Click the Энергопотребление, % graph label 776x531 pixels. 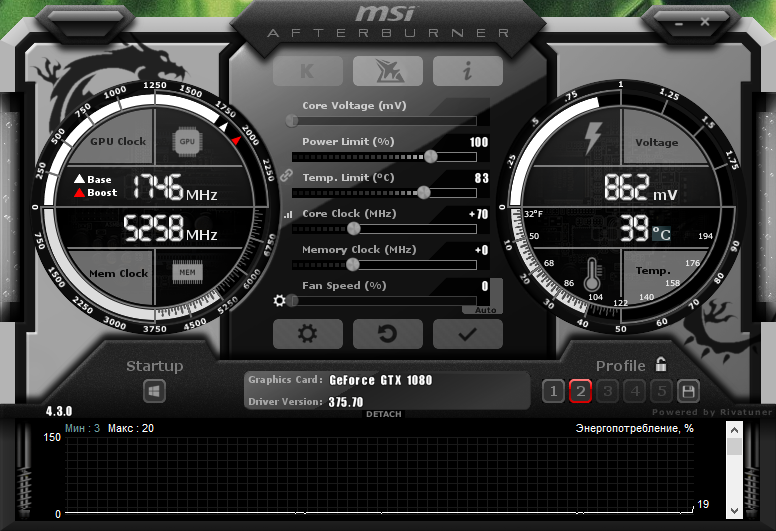tap(634, 429)
